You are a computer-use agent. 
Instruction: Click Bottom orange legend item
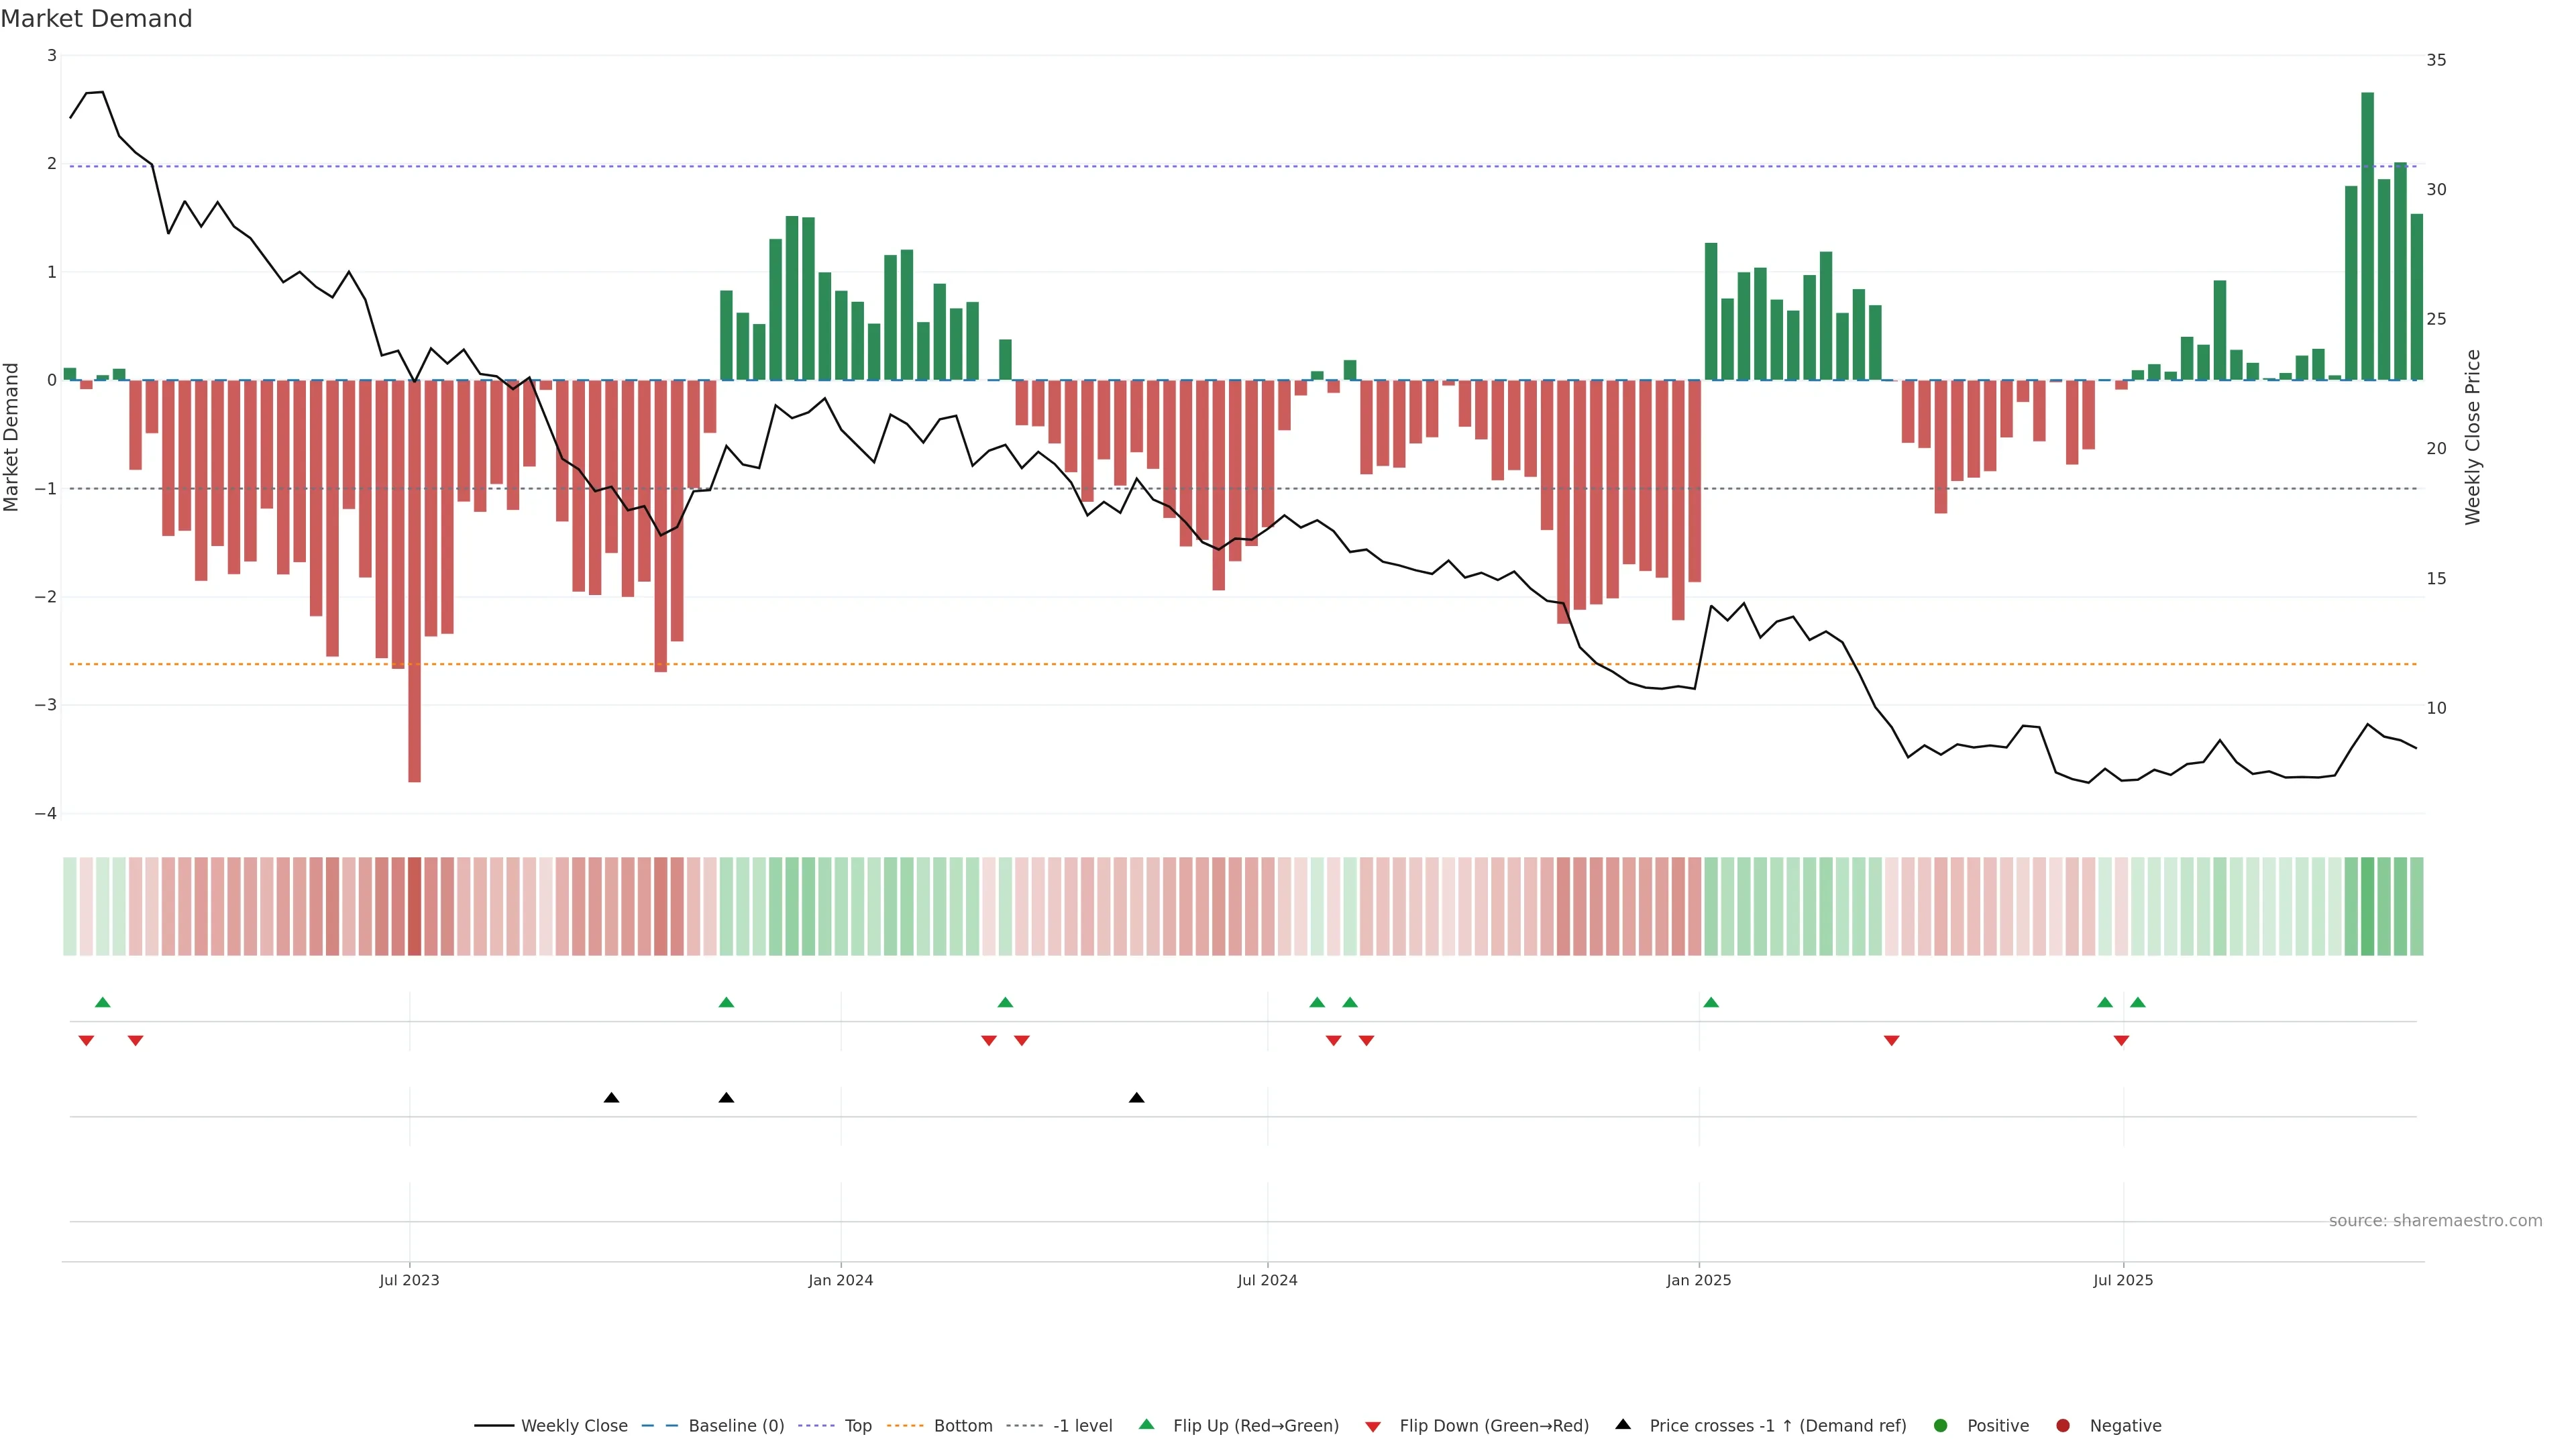962,1425
